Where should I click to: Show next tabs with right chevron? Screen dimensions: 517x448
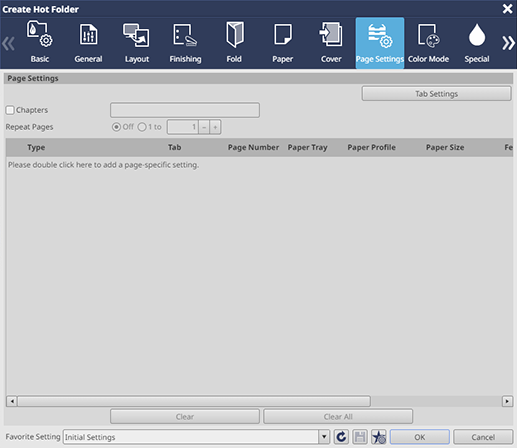click(508, 43)
